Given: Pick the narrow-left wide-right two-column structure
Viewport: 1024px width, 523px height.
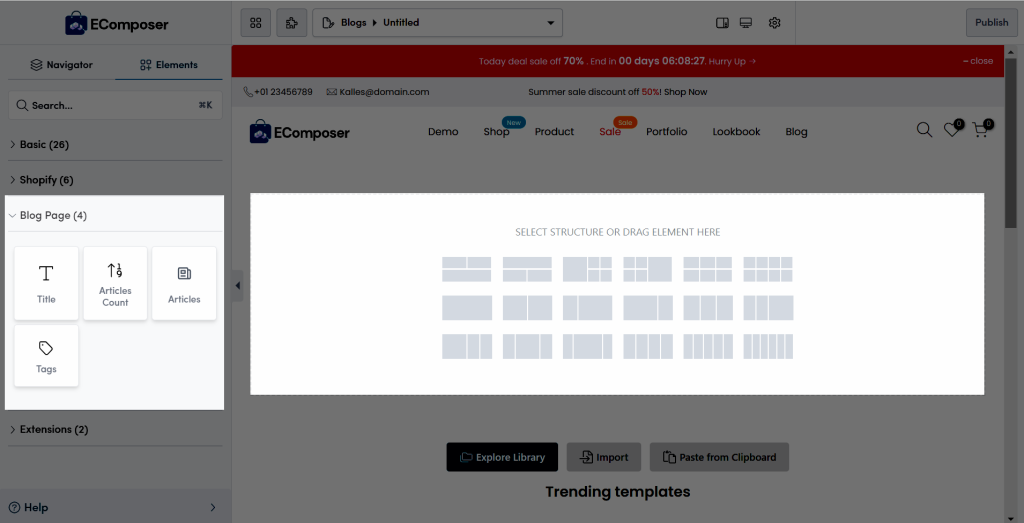Looking at the screenshot, I should coord(587,308).
